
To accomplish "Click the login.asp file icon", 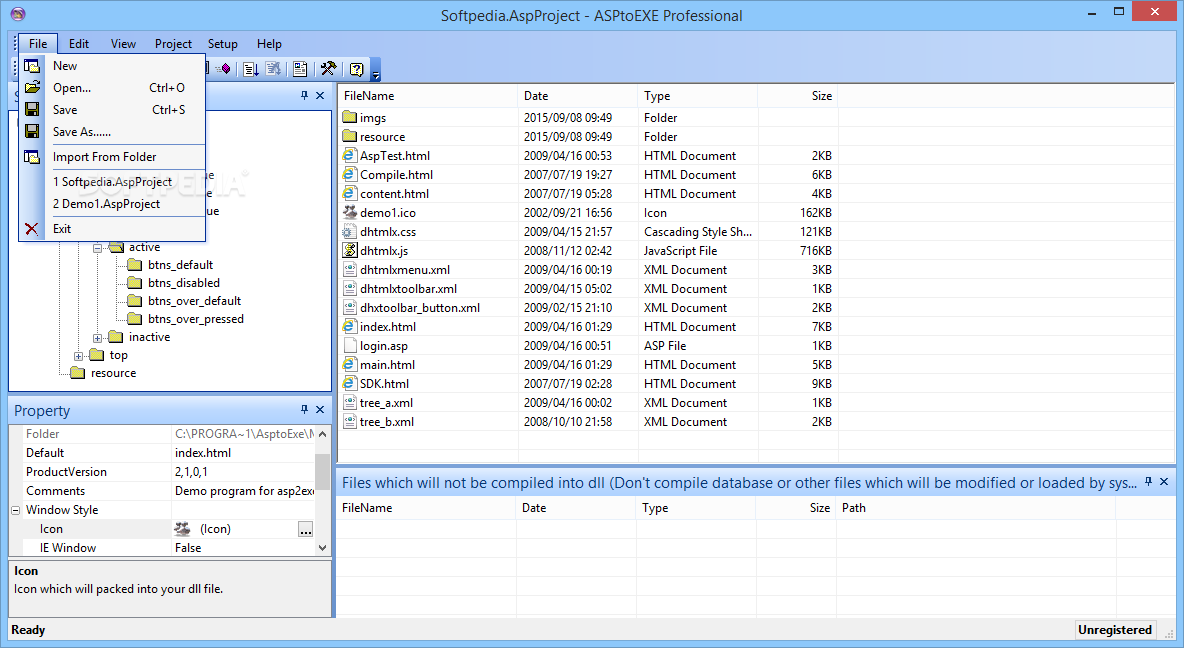I will tap(350, 345).
